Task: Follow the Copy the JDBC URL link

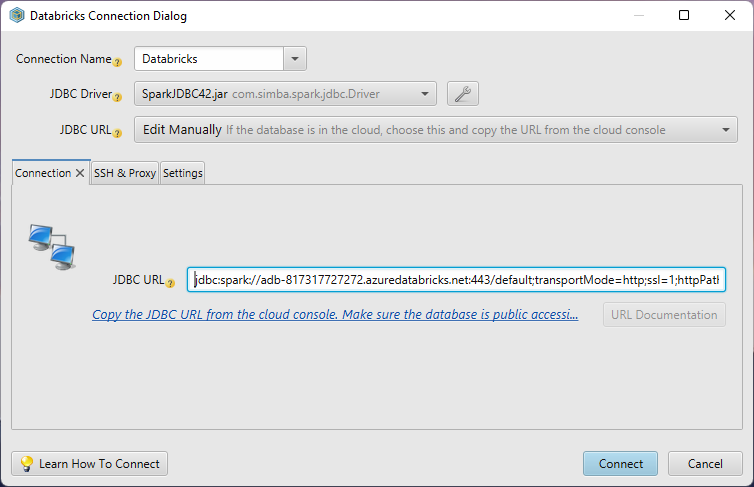Action: pyautogui.click(x=335, y=315)
